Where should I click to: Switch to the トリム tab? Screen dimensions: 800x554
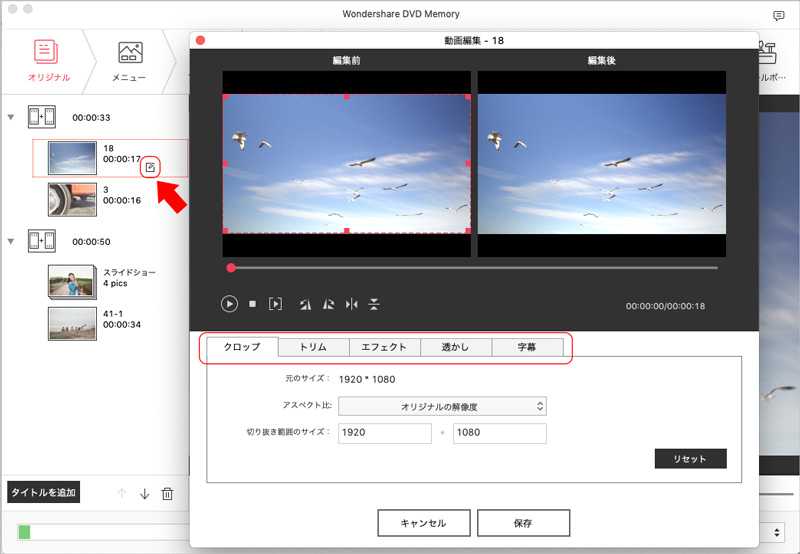coord(313,347)
